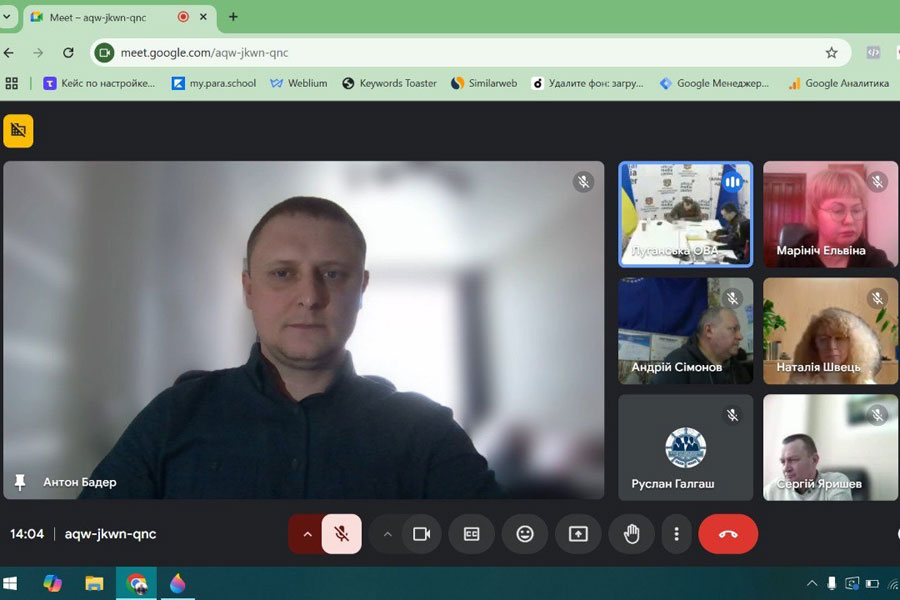Click the speaking indicator on the Луганська ОВА tile

(732, 183)
